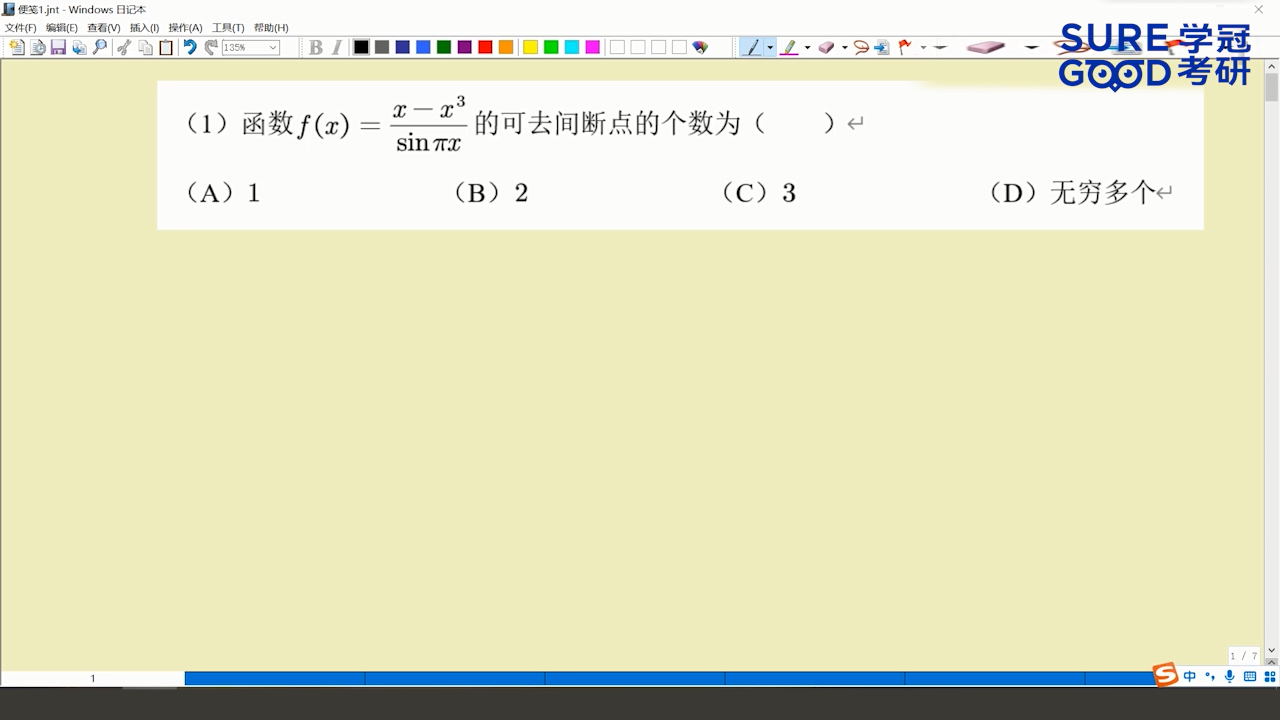The width and height of the screenshot is (1280, 720).
Task: Select the Eraser tool
Action: point(826,47)
